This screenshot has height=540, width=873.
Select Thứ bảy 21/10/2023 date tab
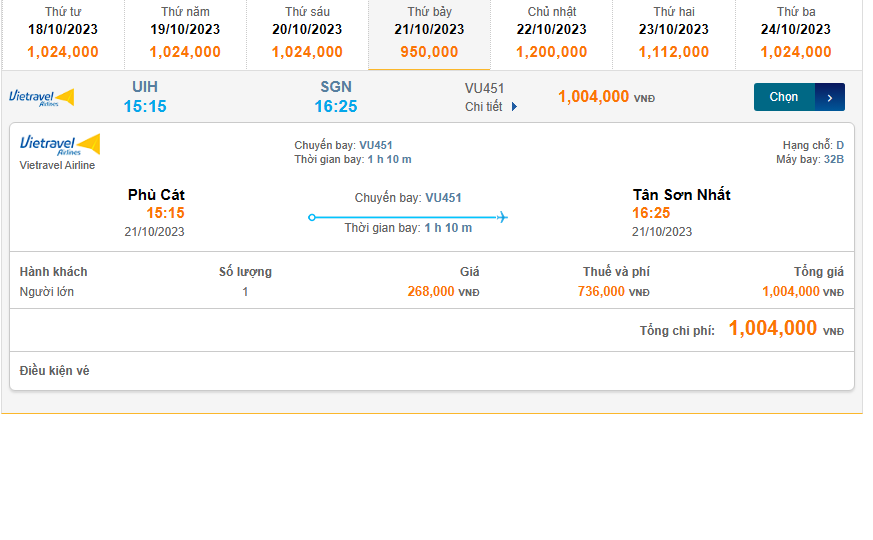point(429,33)
